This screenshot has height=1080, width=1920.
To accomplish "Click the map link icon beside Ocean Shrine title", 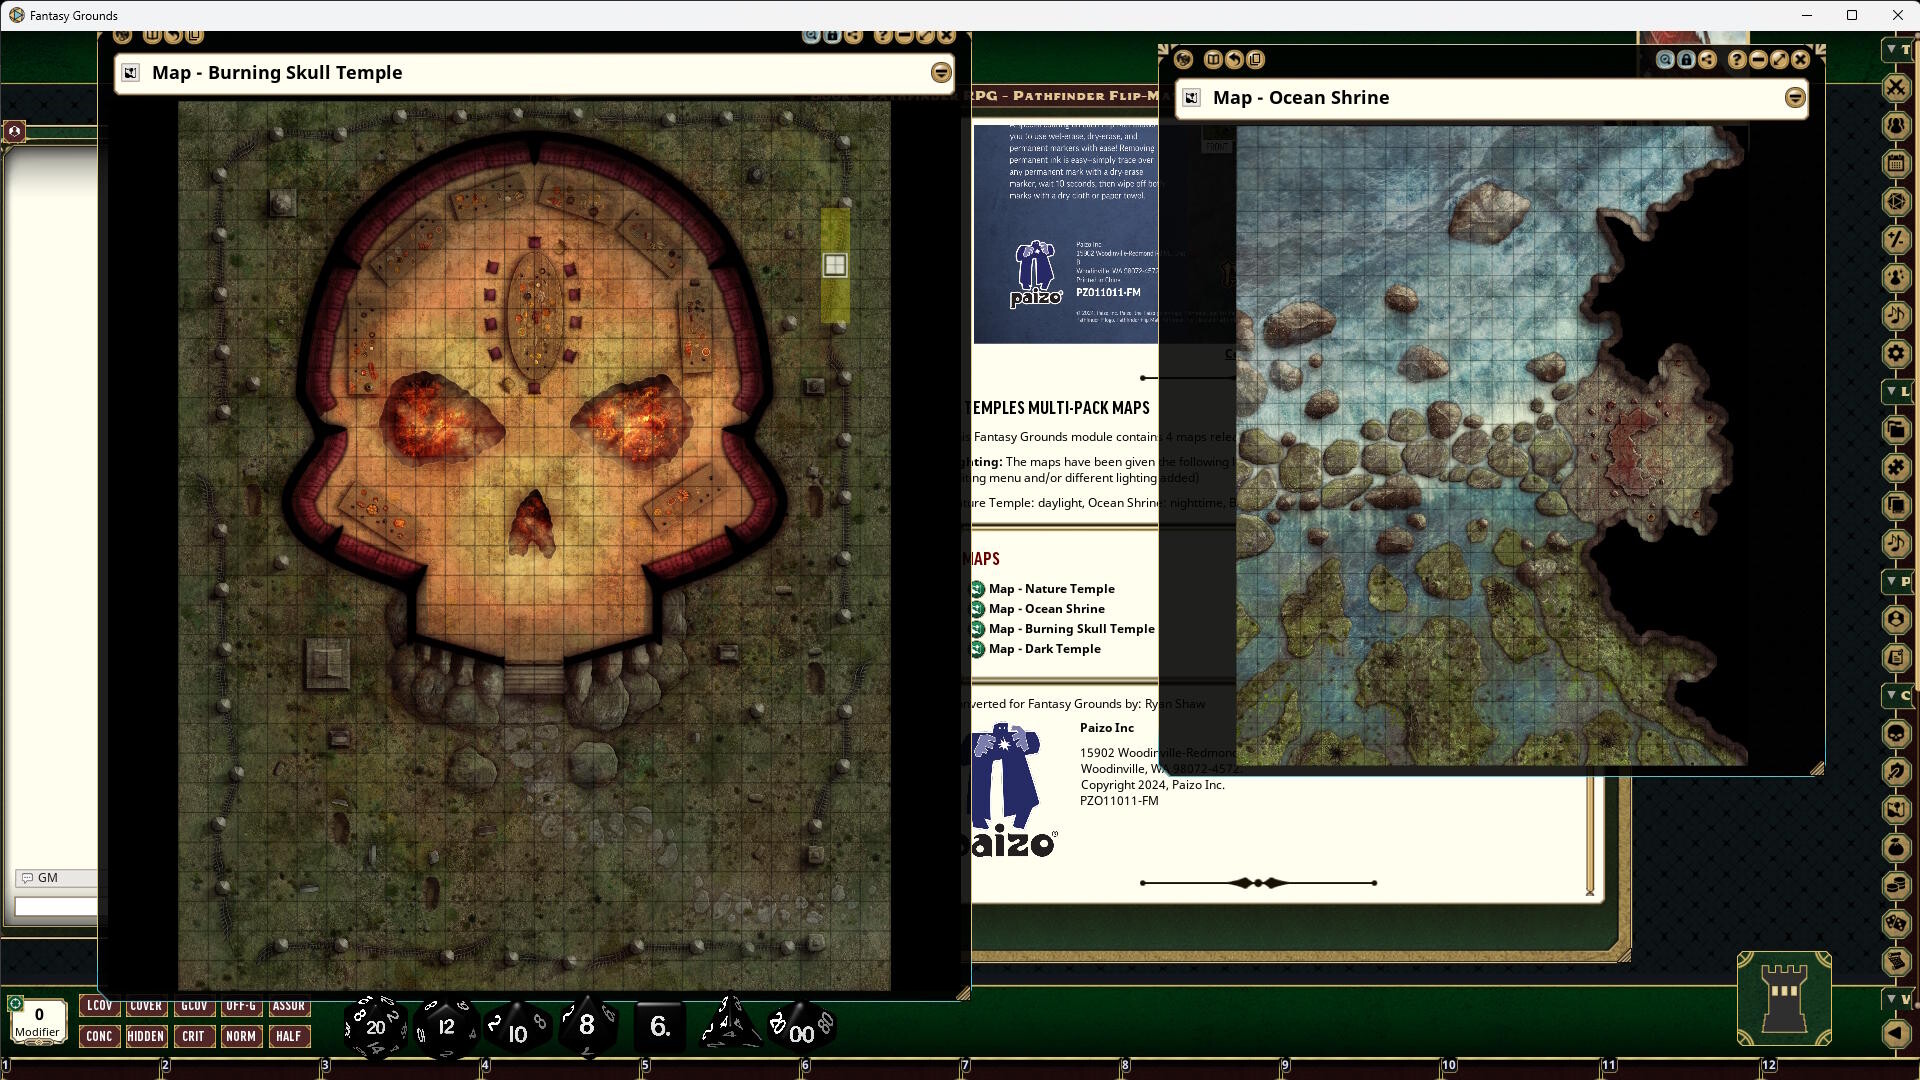I will coord(1191,98).
